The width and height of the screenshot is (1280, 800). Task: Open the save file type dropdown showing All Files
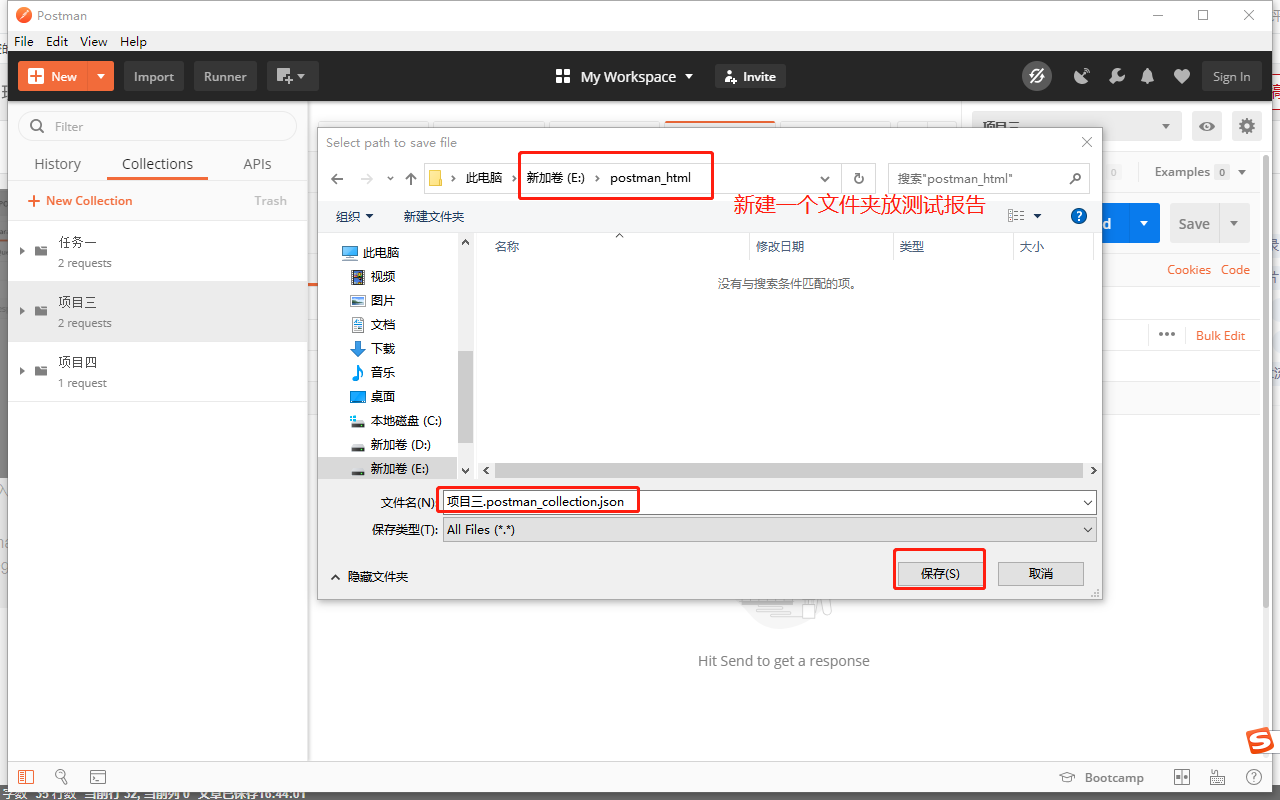[x=1087, y=529]
